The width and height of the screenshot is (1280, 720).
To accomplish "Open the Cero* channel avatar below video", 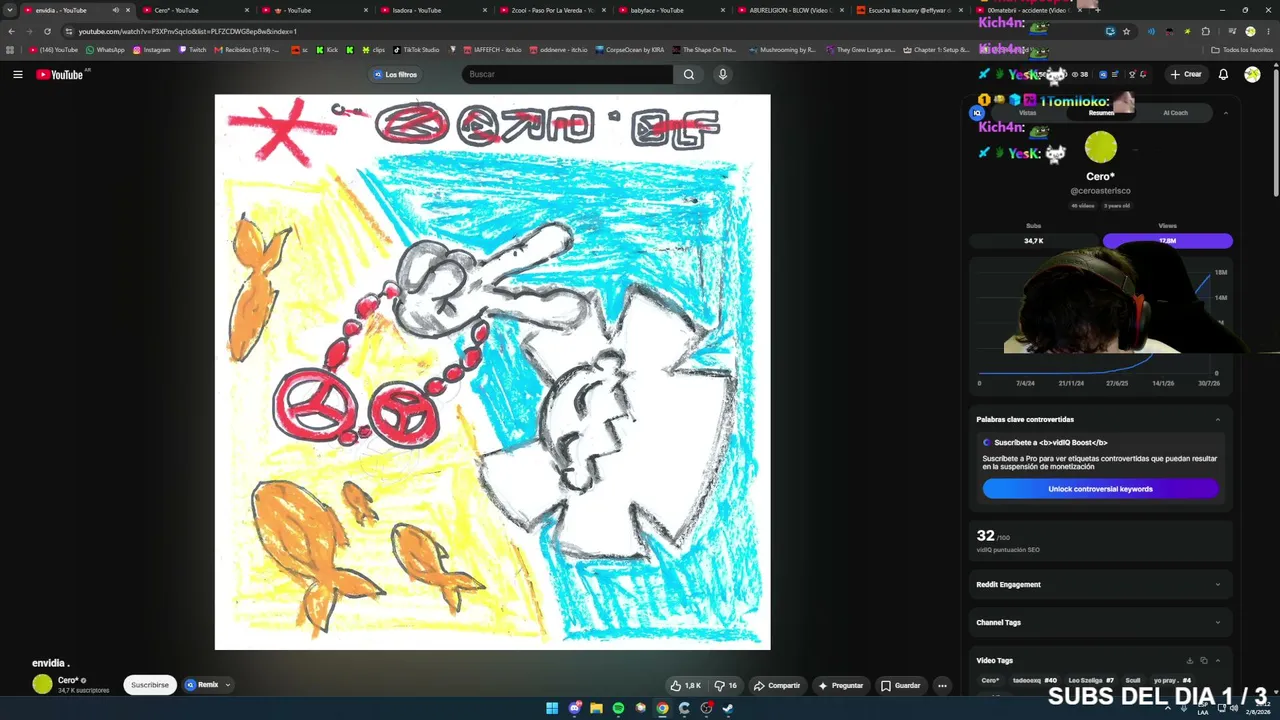I will tap(42, 684).
